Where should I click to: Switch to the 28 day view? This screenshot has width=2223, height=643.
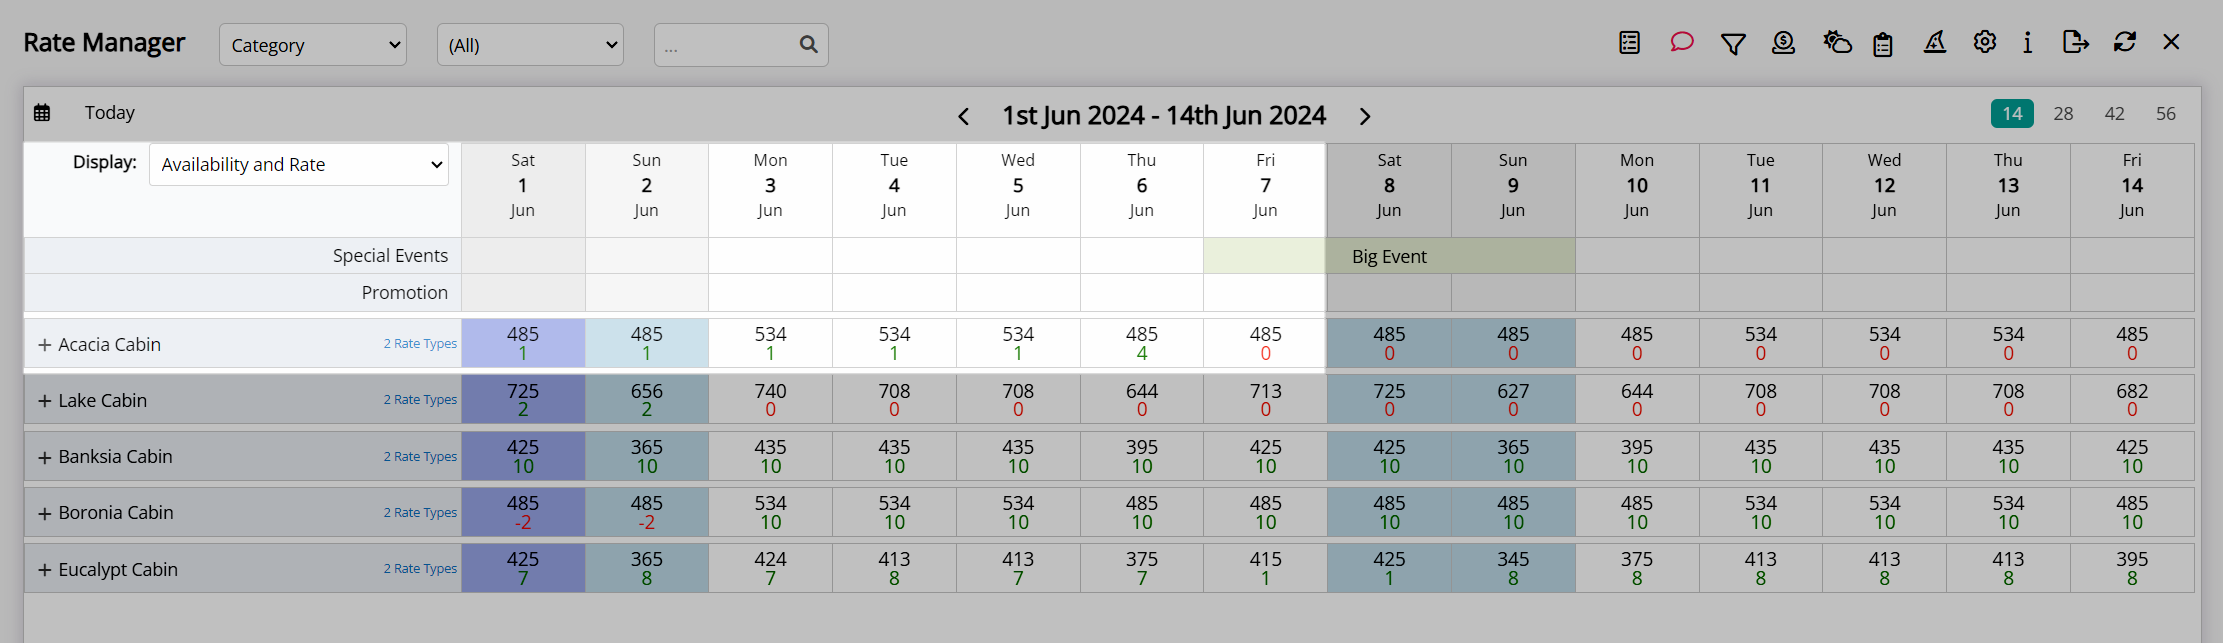[2063, 114]
